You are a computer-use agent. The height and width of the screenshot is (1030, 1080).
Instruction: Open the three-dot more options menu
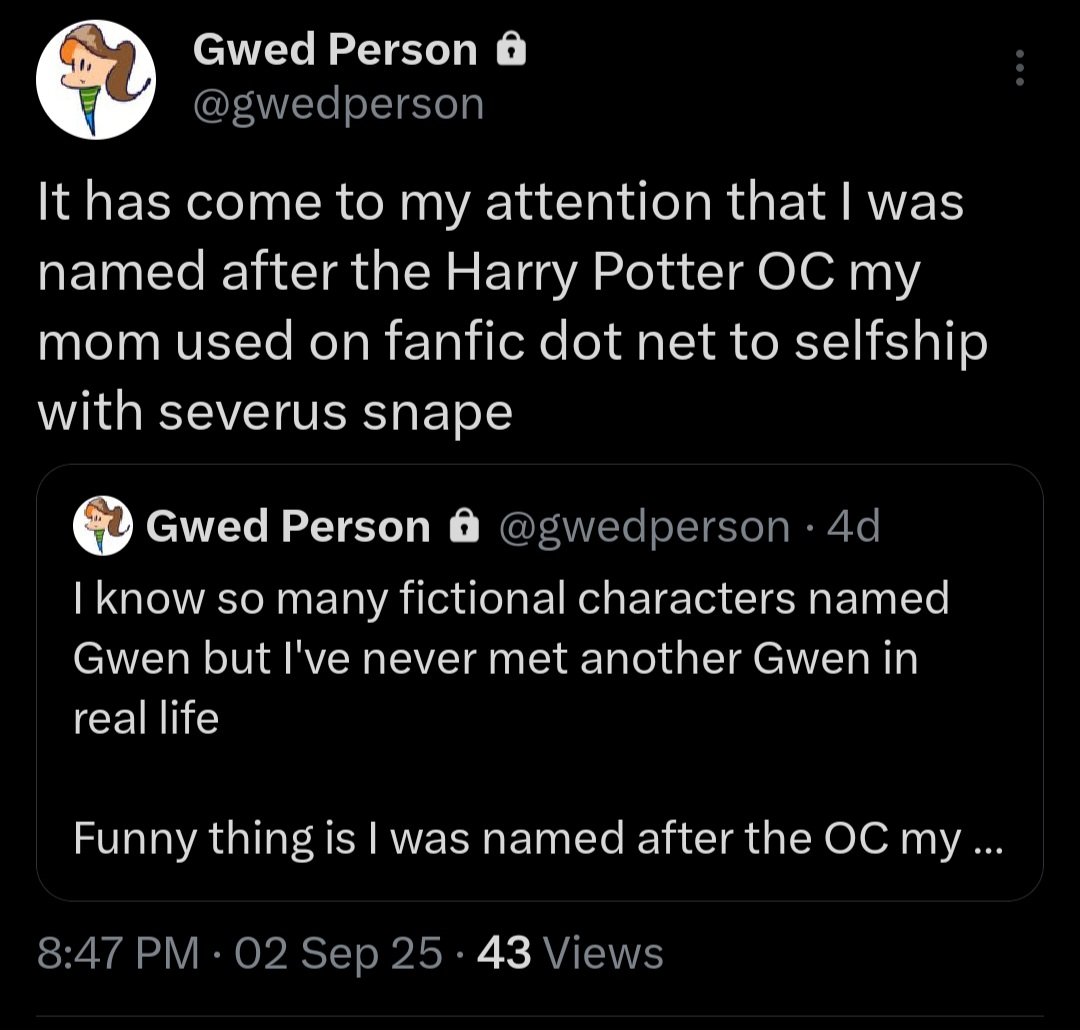[x=1019, y=68]
